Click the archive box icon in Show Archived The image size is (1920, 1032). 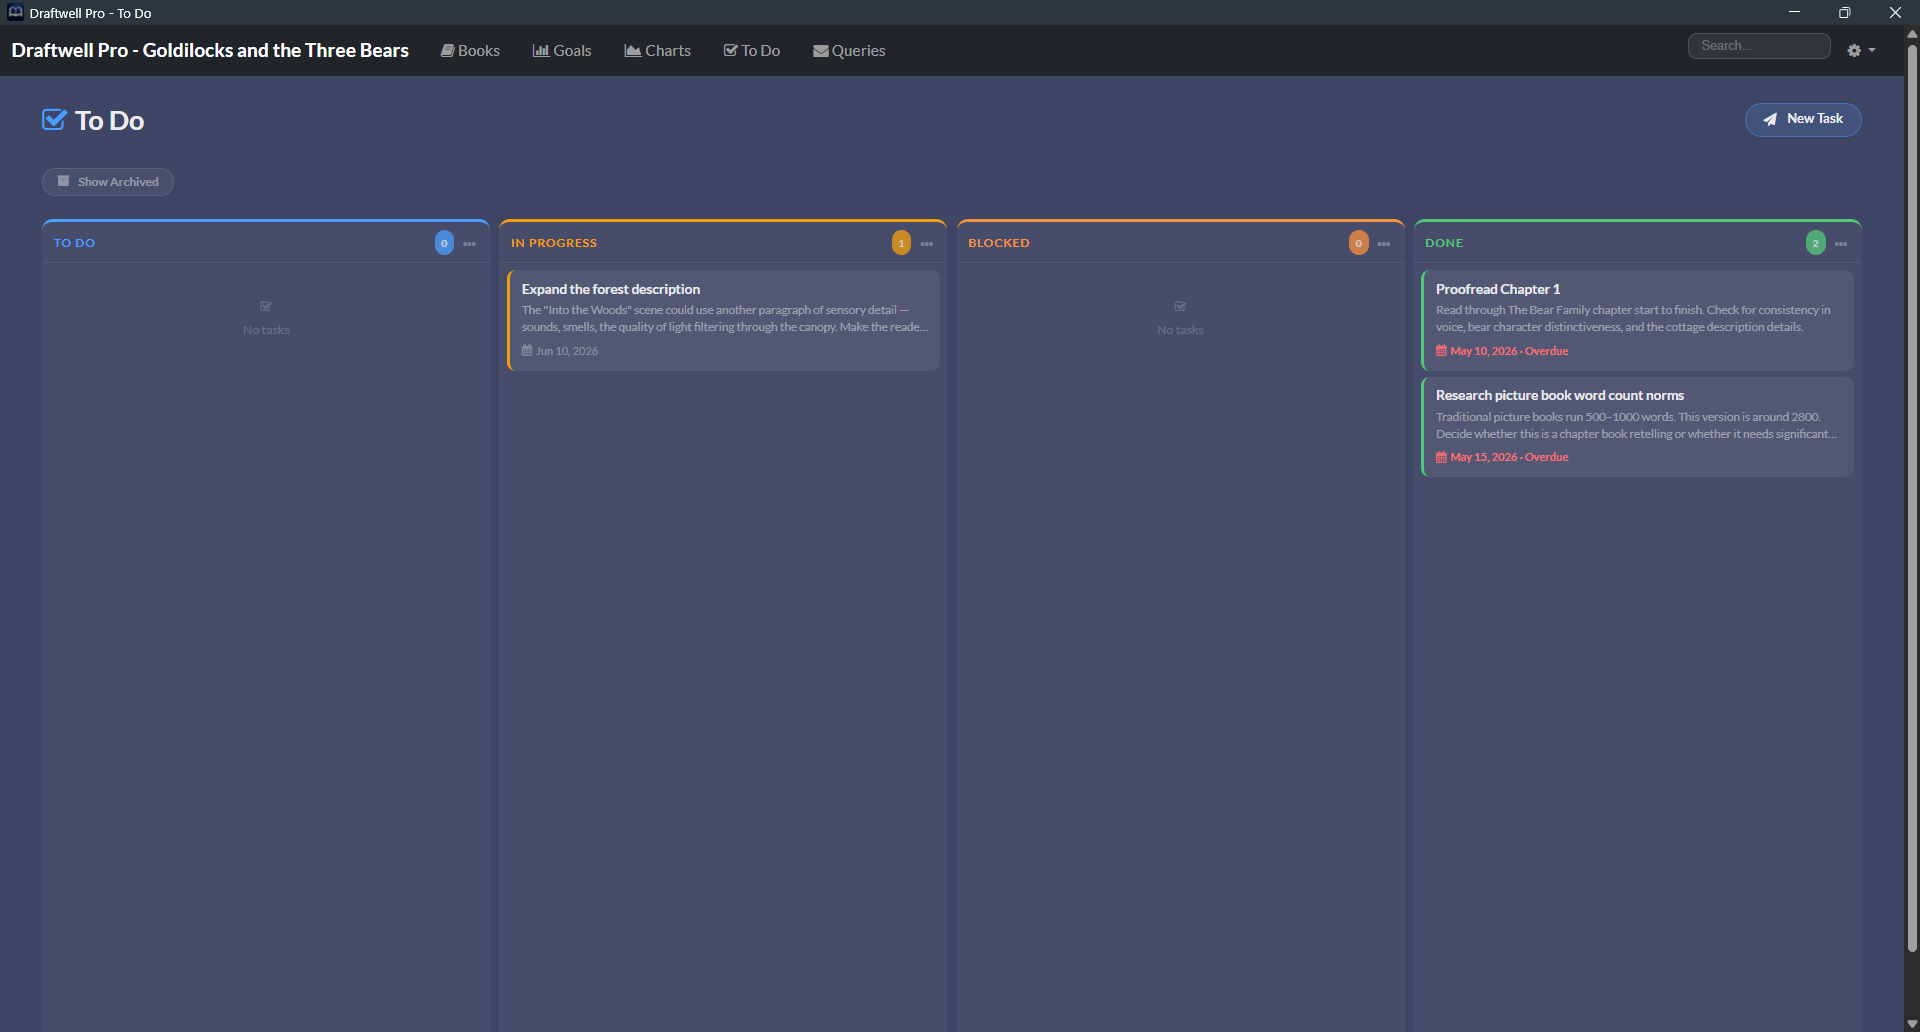point(64,181)
